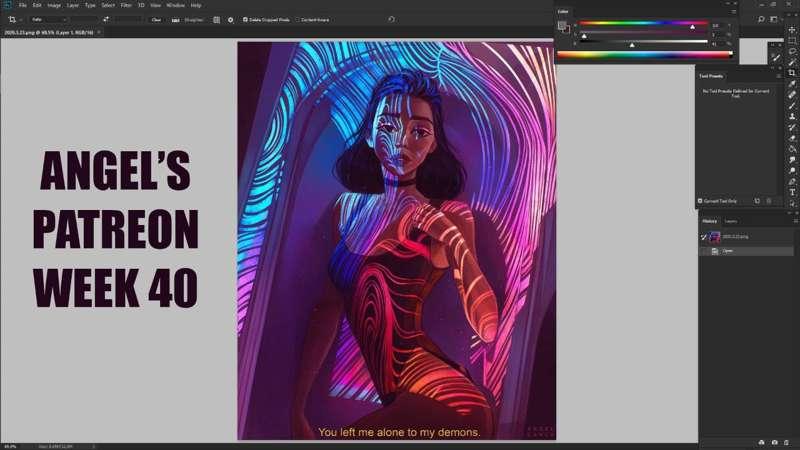Adjust the hue slider handle
Viewport: 800px width, 450px height.
692,27
